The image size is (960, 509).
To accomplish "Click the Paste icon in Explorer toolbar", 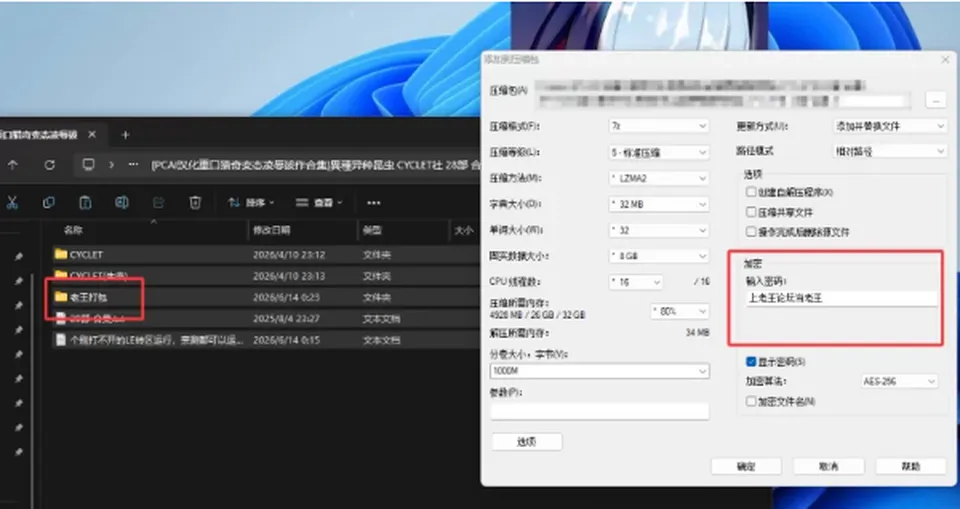I will [85, 203].
